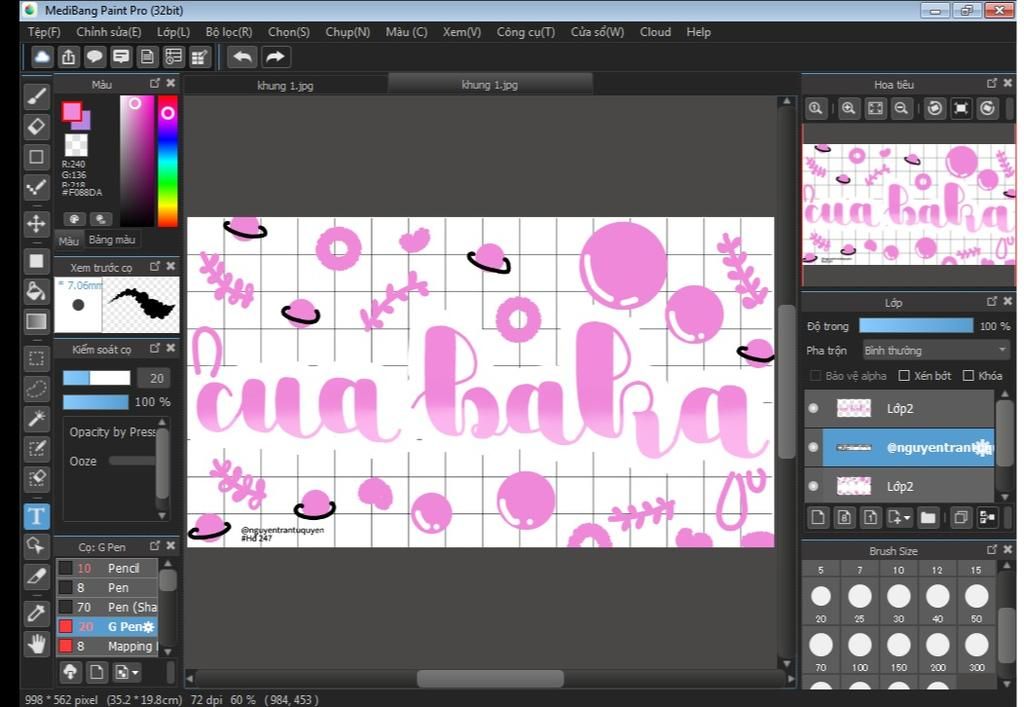
Task: Select the Hand pan tool
Action: (36, 643)
